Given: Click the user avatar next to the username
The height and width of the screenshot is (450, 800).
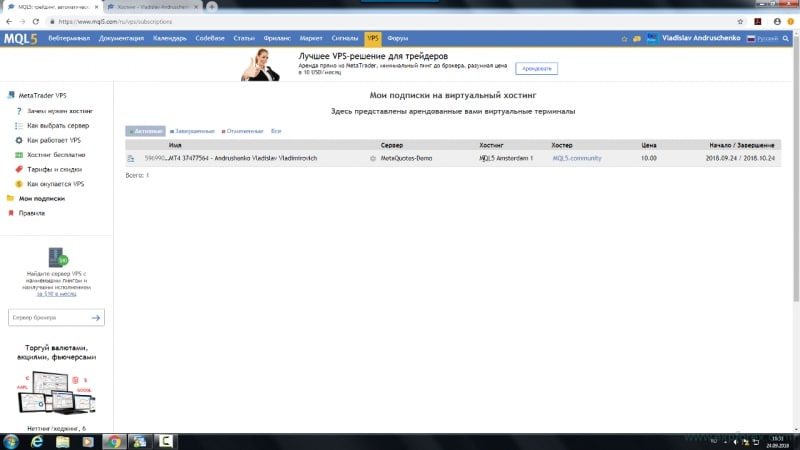Looking at the screenshot, I should (x=652, y=38).
